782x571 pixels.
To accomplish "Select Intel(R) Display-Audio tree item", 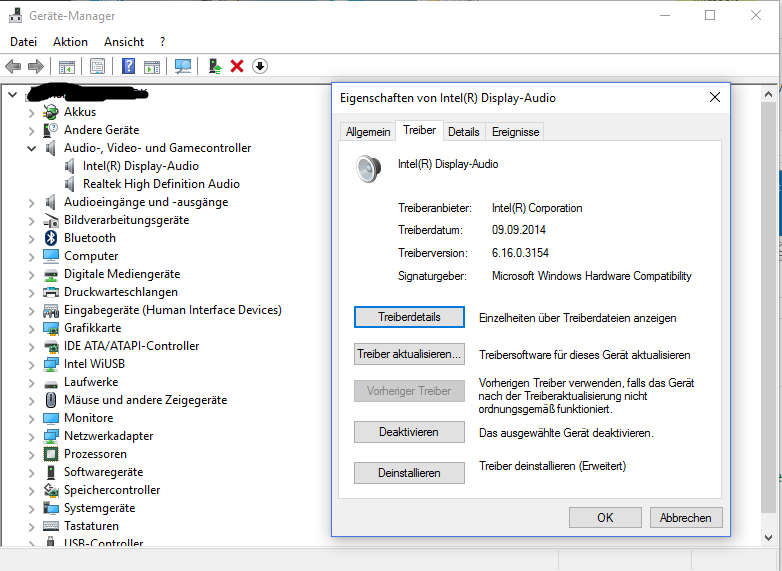I will click(141, 166).
